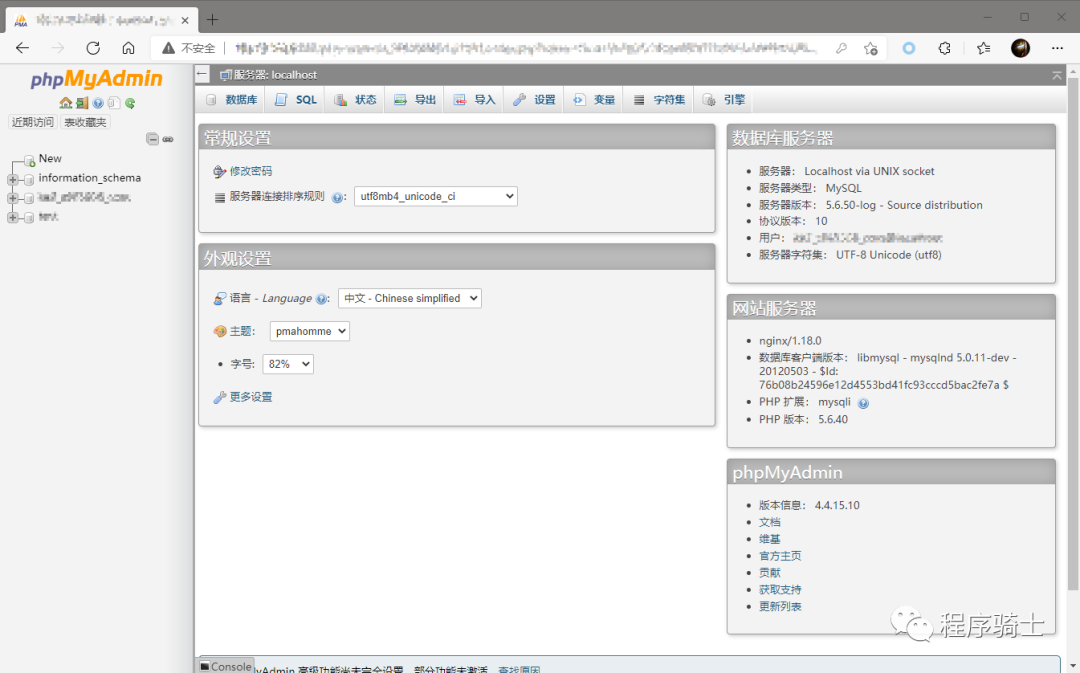Expand the second blurred database node below information_schema

(x=12, y=198)
